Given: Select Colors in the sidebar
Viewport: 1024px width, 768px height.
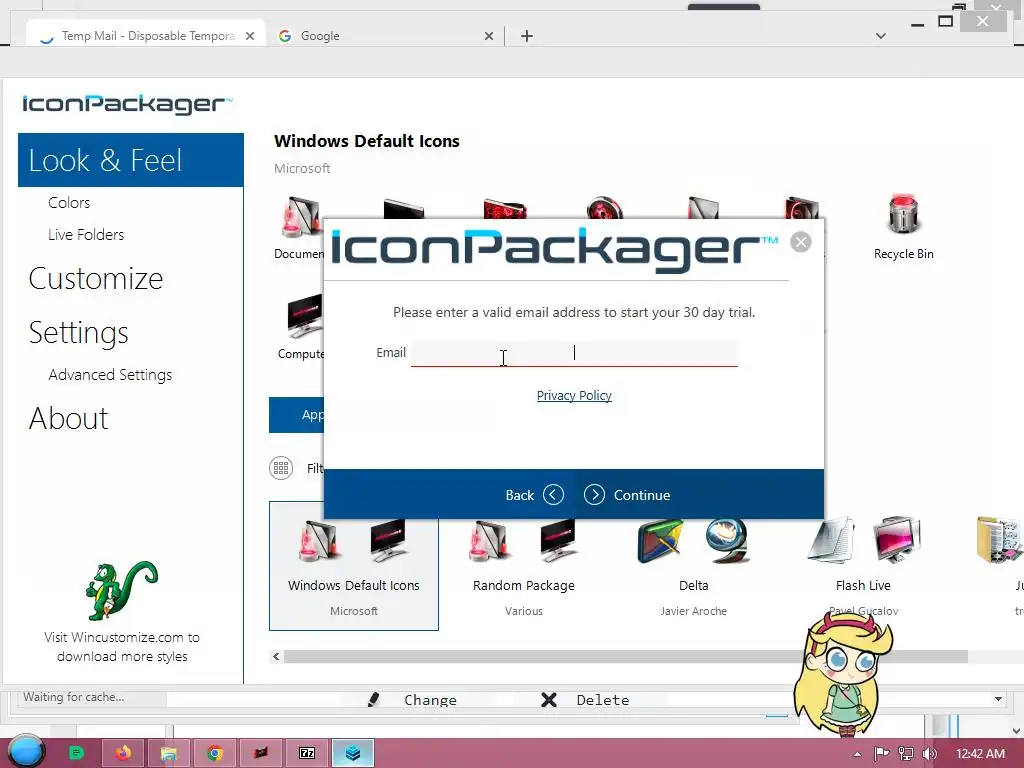Looking at the screenshot, I should pos(69,202).
